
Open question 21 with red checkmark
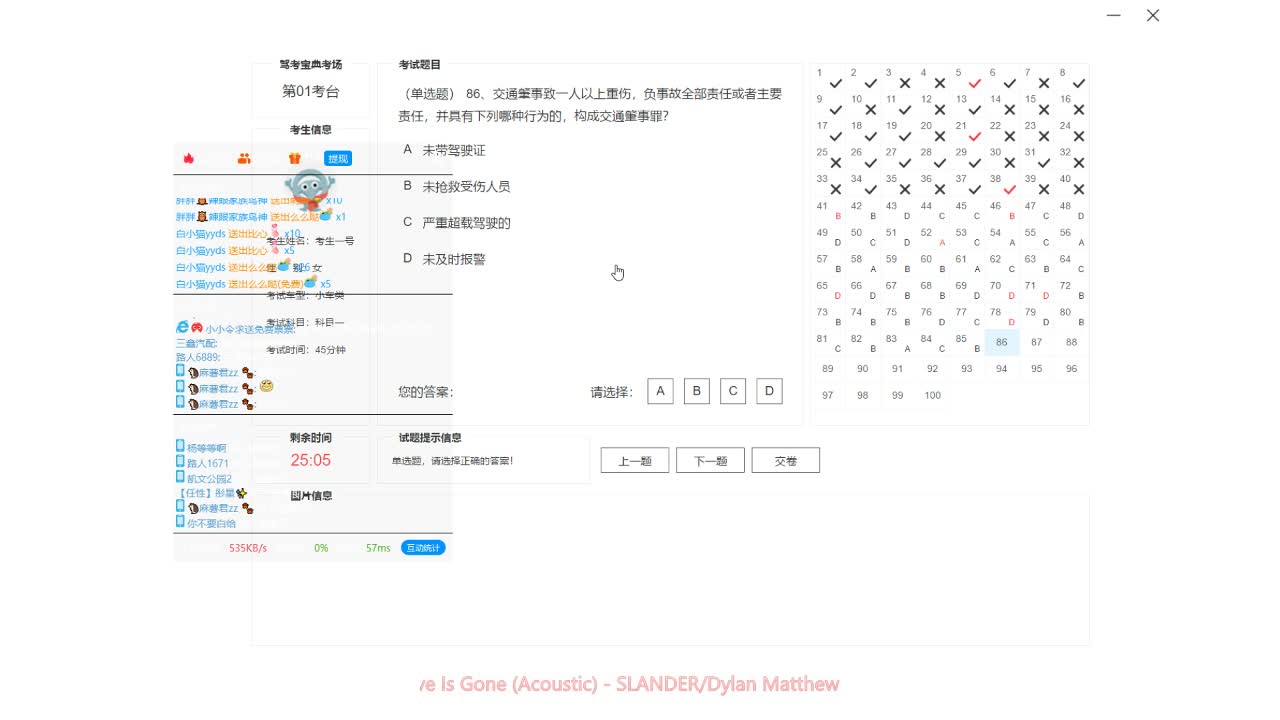tap(967, 131)
